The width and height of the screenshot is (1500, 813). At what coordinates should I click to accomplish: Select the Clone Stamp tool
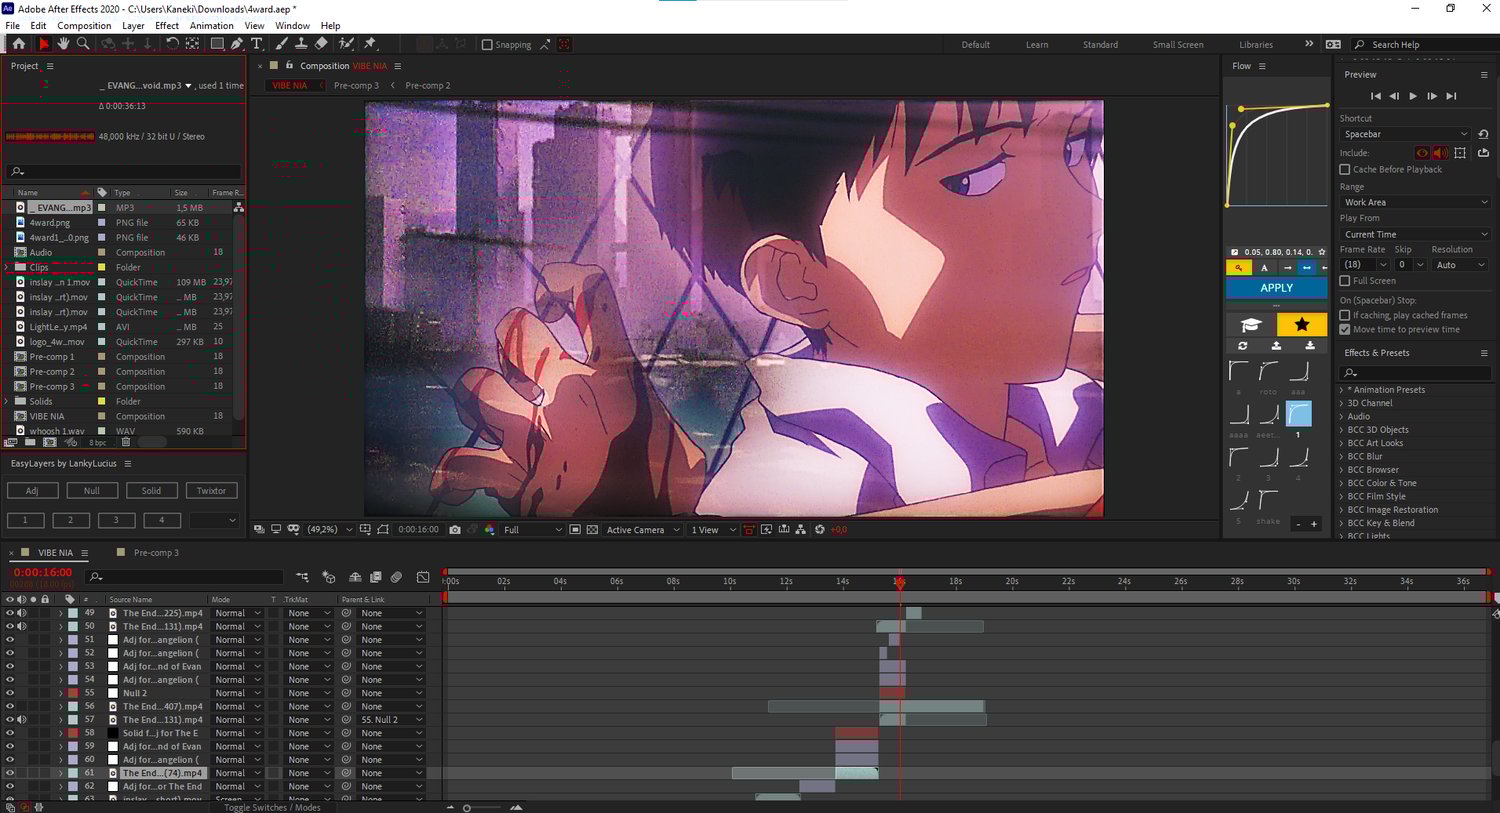(301, 44)
